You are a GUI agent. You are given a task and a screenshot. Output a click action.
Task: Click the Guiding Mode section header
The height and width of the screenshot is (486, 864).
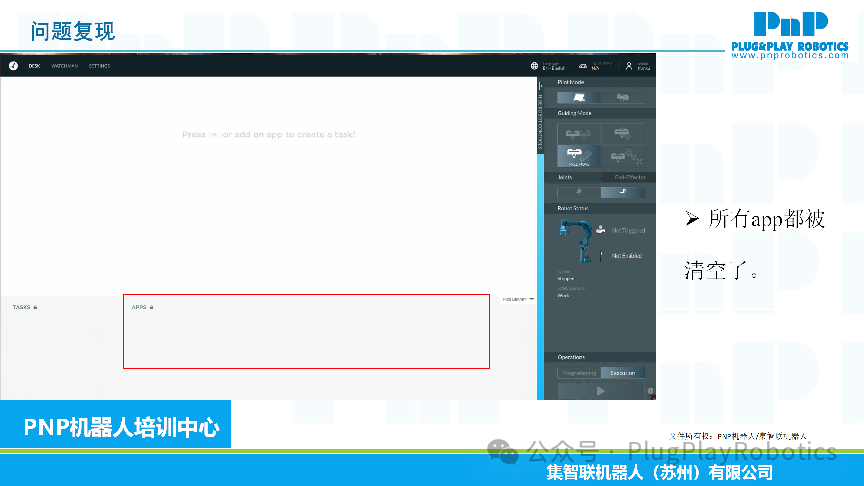[x=574, y=113]
